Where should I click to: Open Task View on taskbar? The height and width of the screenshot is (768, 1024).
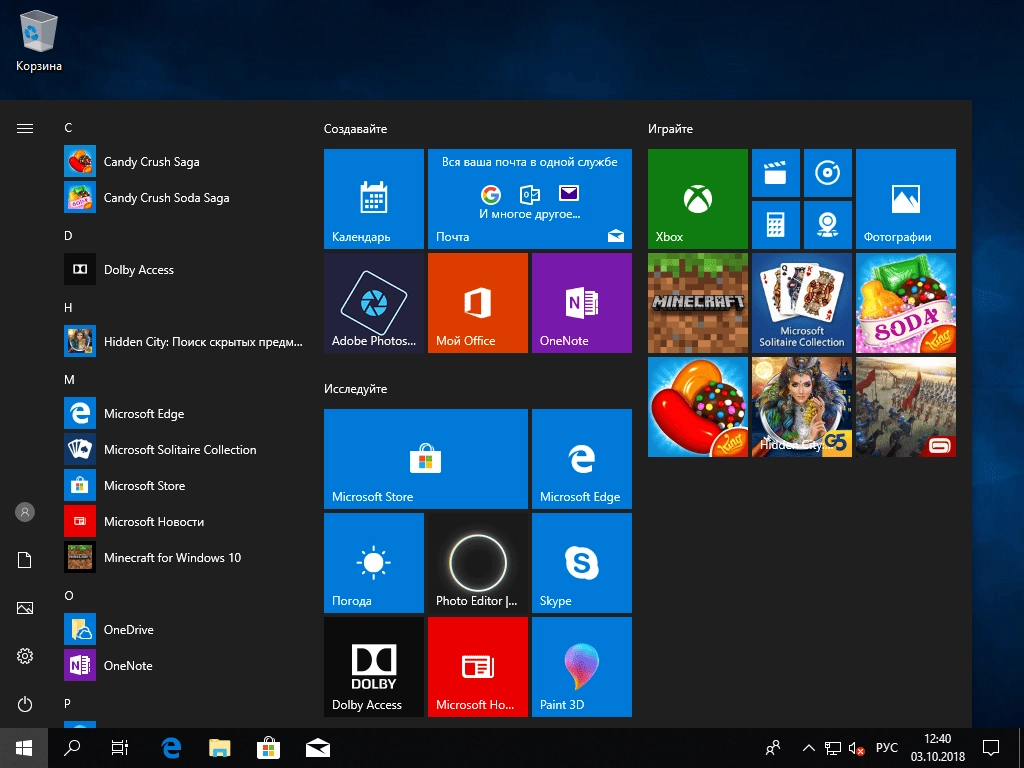point(120,748)
